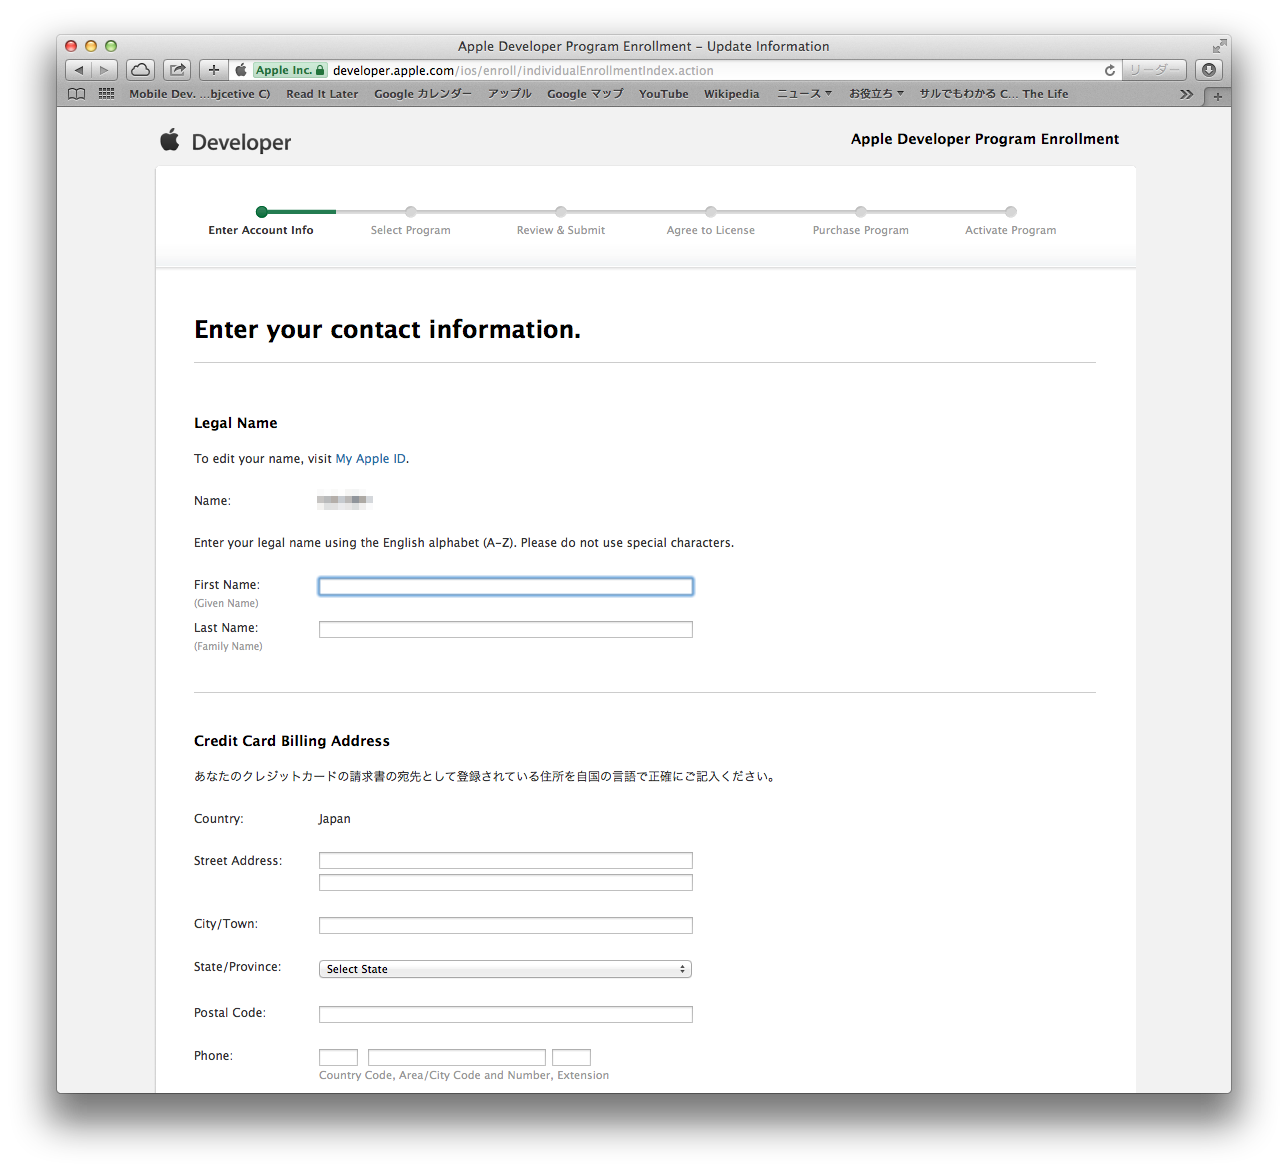Focus the Last Name field
1288x1172 pixels.
pos(506,630)
